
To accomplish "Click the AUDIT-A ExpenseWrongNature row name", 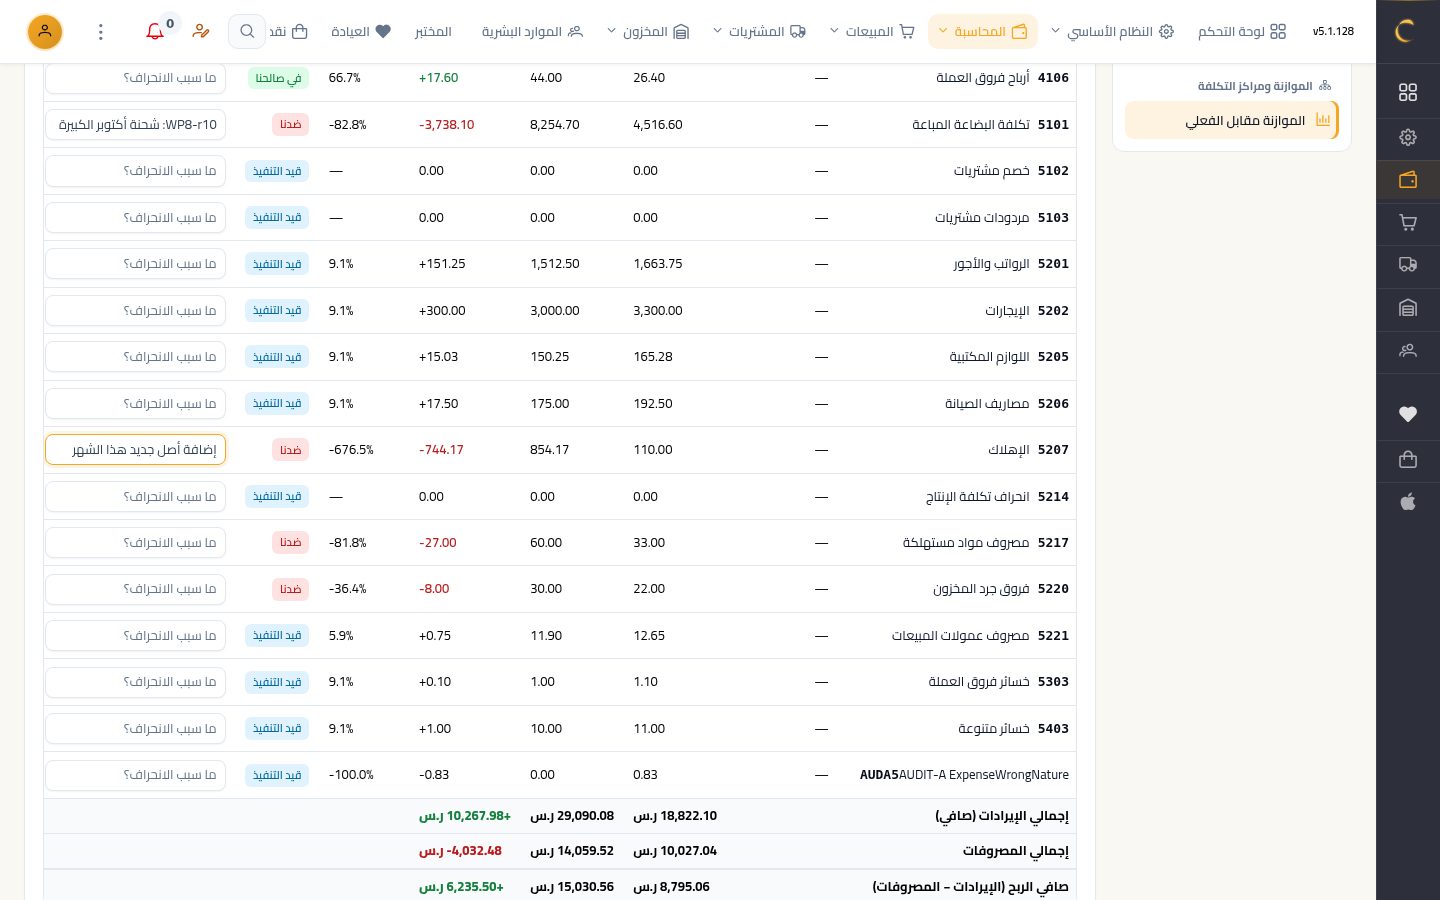I will click(984, 775).
